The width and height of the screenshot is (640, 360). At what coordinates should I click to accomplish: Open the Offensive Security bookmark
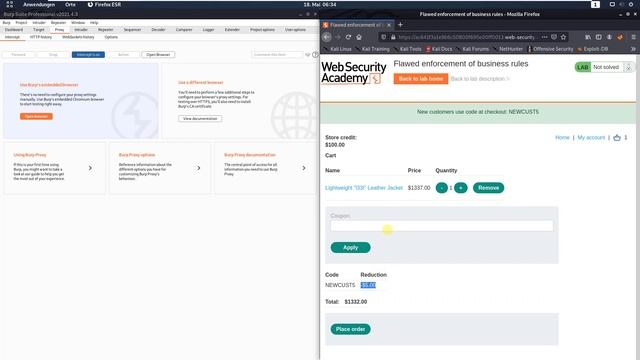(551, 49)
